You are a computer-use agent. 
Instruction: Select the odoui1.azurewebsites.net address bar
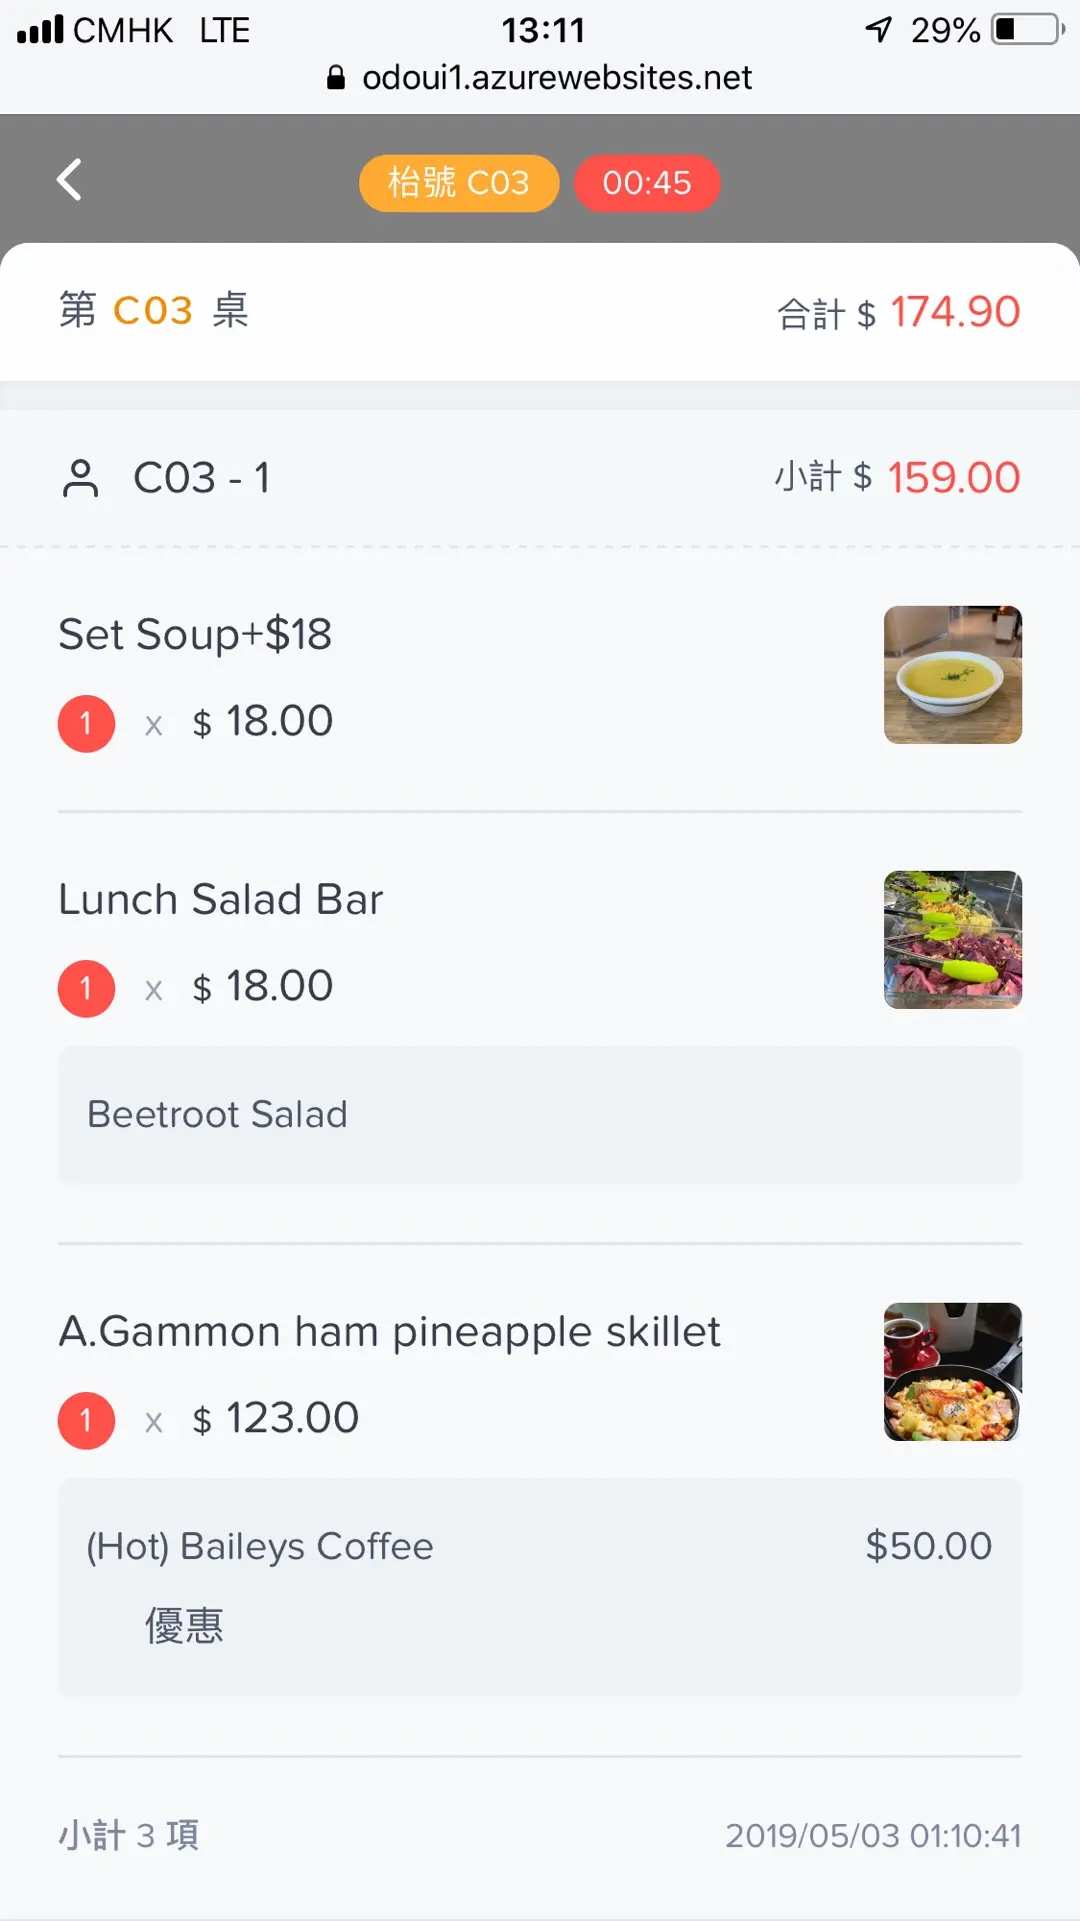pyautogui.click(x=556, y=78)
